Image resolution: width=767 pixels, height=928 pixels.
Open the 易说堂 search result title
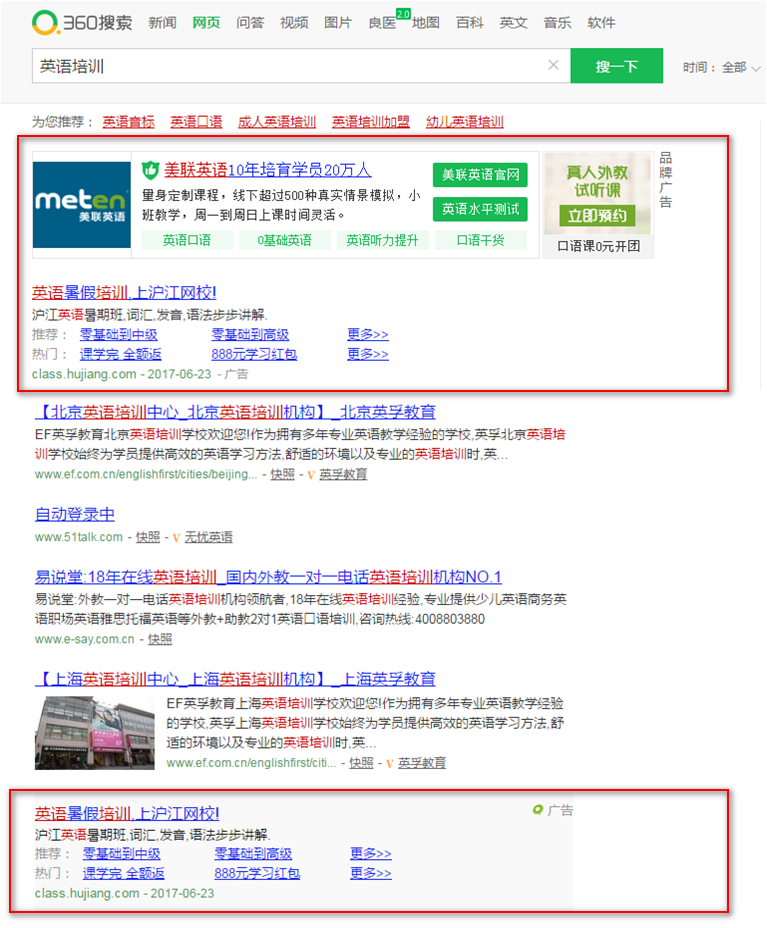tap(268, 577)
